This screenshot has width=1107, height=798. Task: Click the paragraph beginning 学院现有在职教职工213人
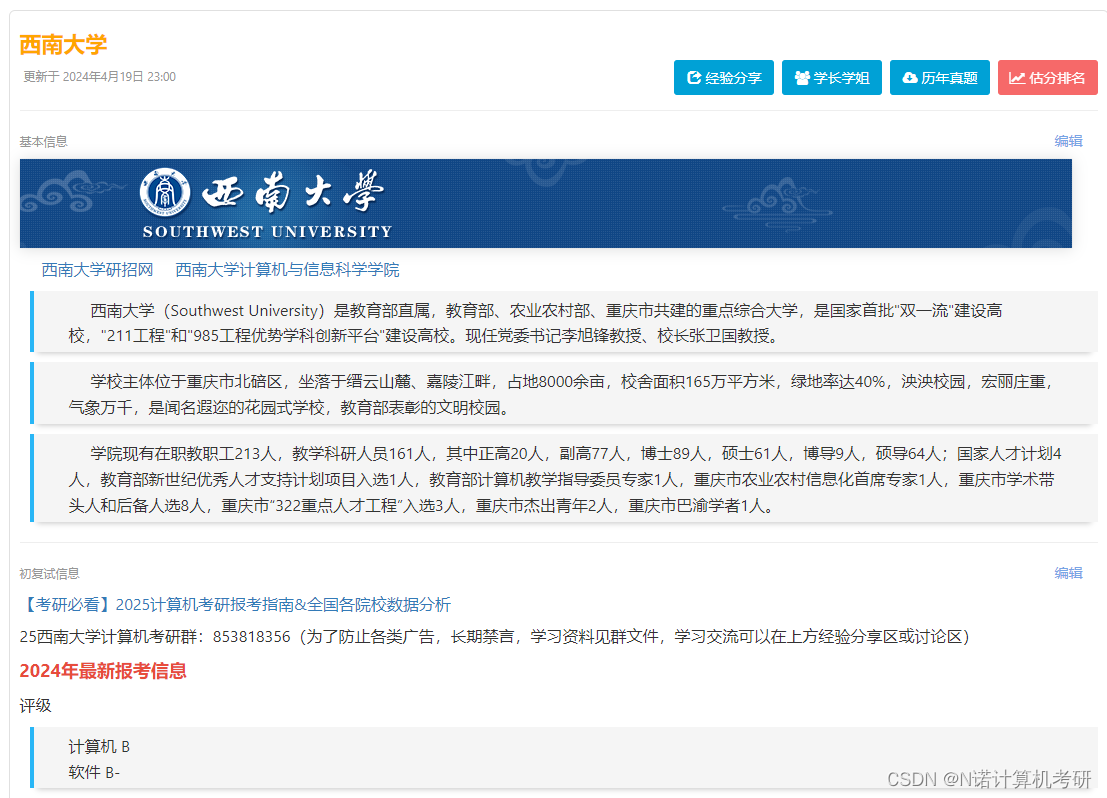tap(564, 478)
